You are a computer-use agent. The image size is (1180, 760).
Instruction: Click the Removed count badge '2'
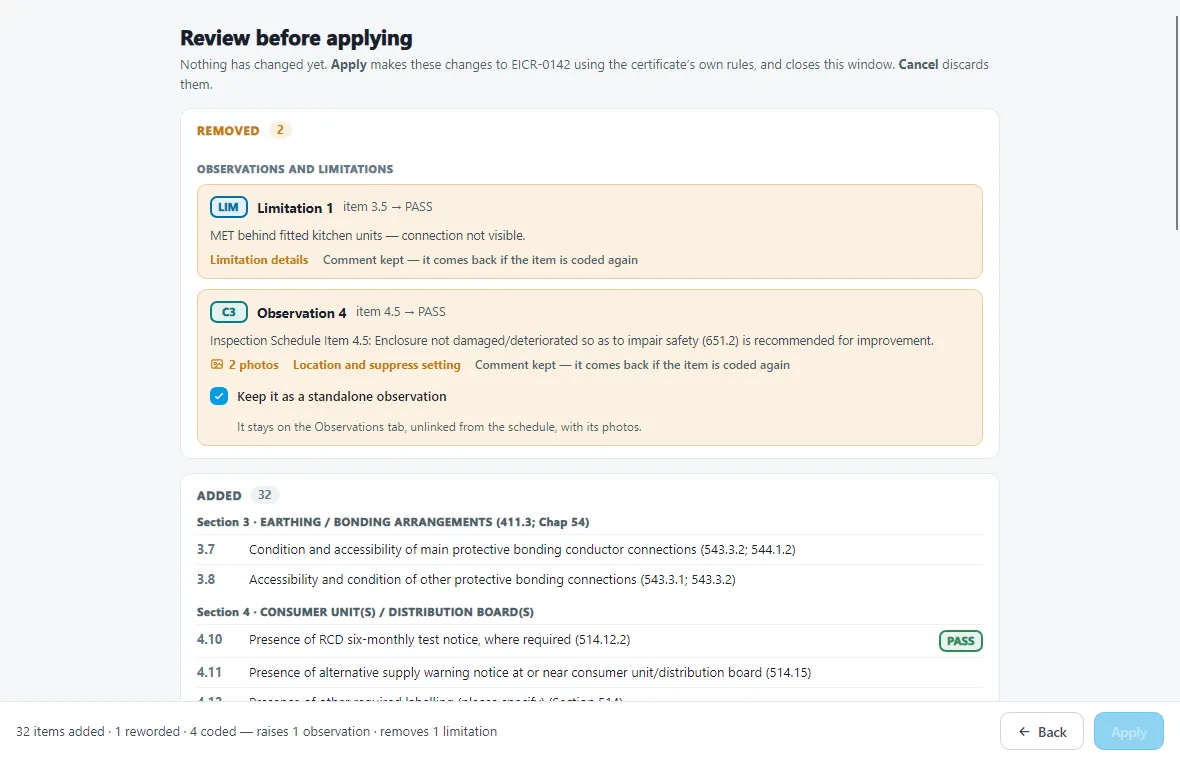[x=280, y=130]
